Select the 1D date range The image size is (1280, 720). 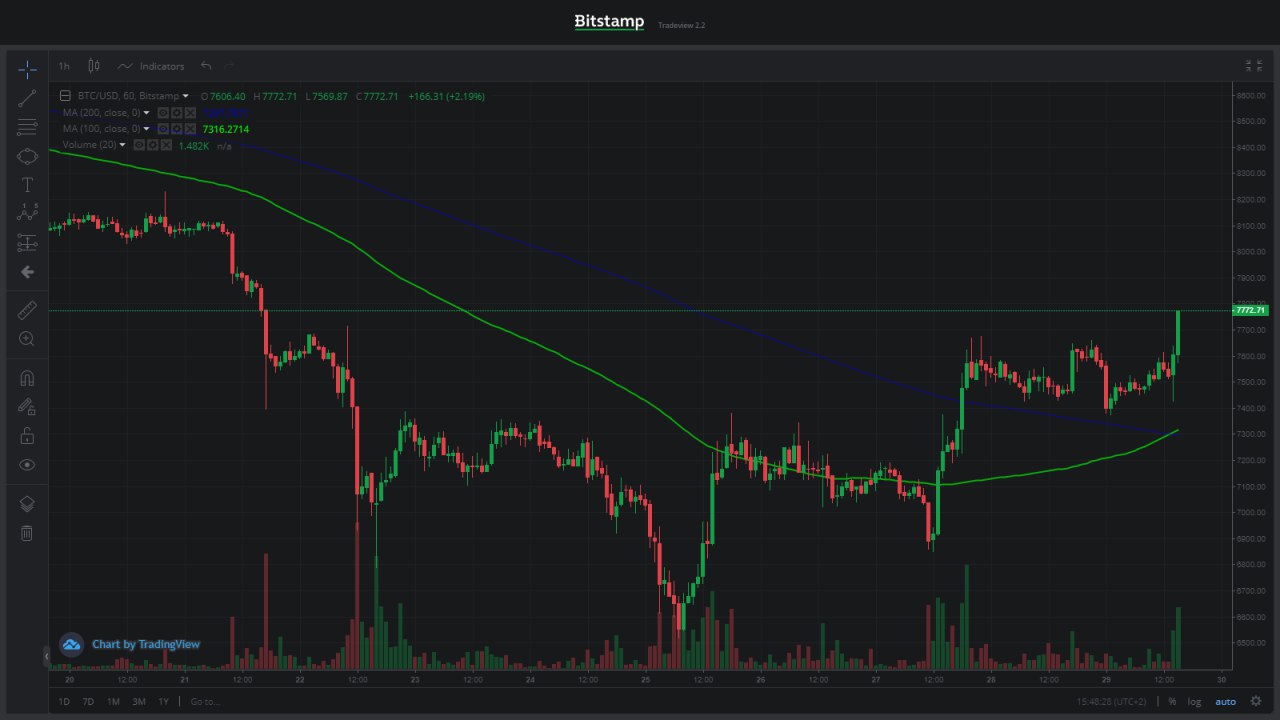pos(64,702)
